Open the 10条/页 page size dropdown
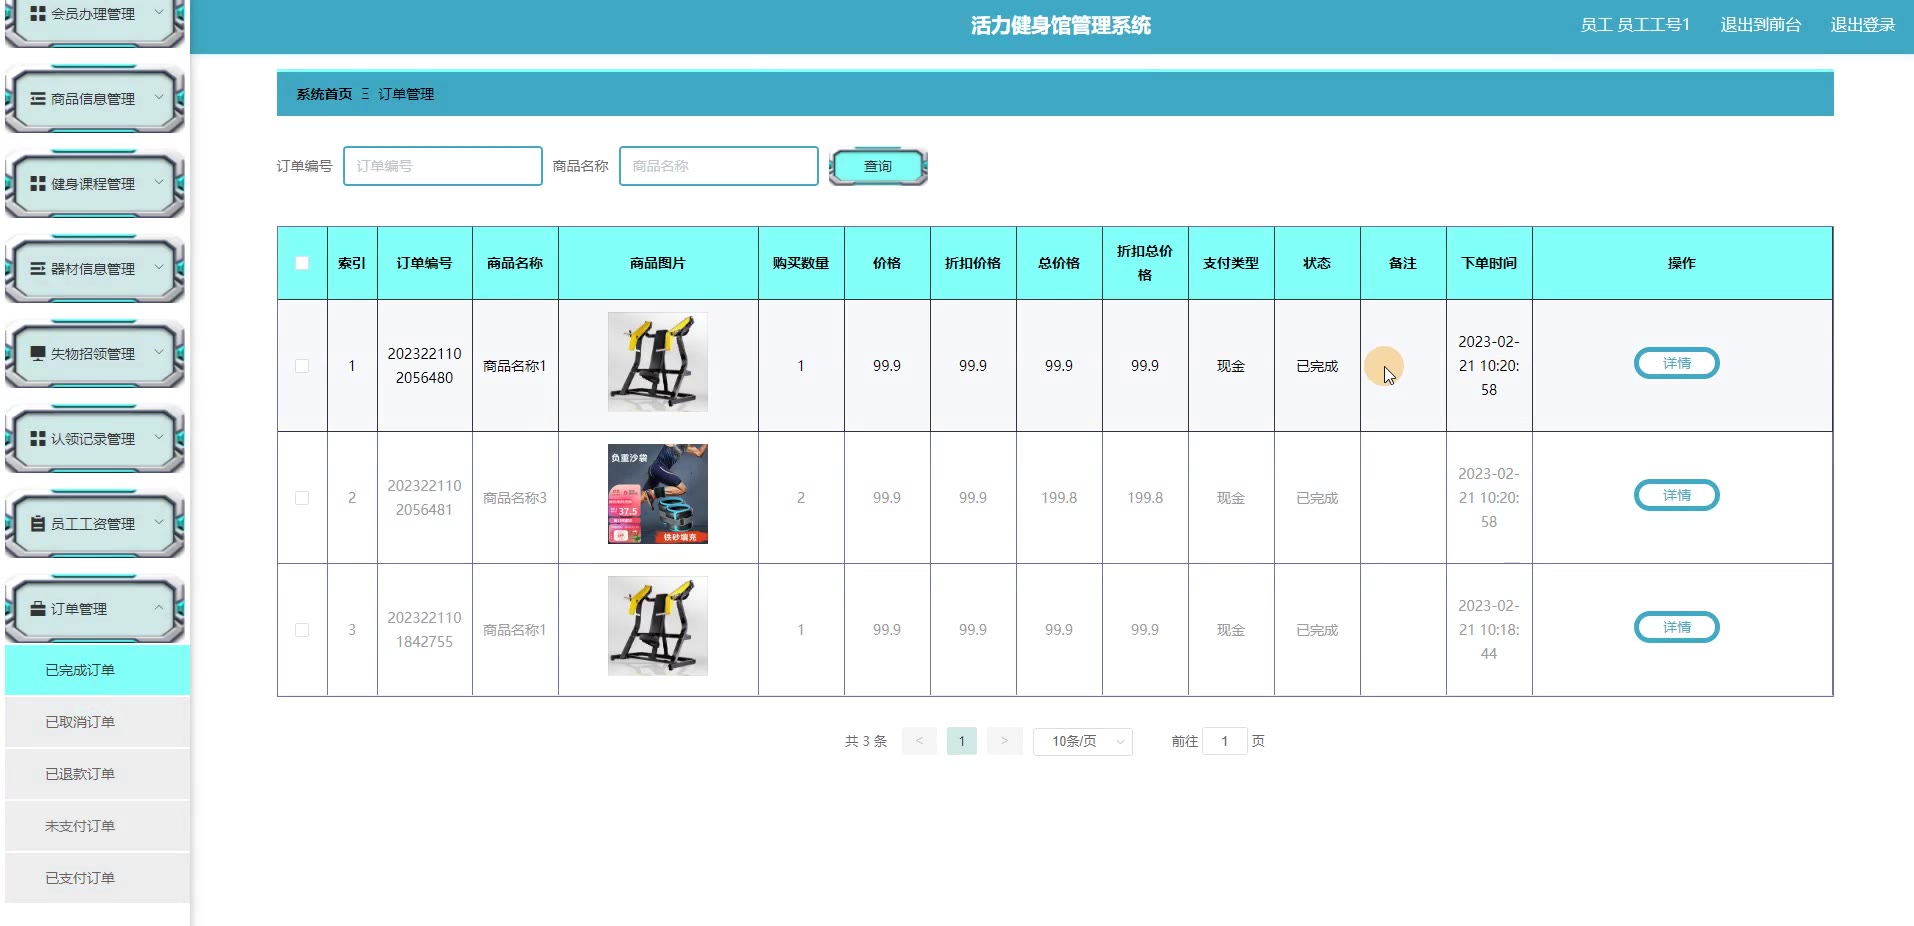The width and height of the screenshot is (1914, 926). (1083, 741)
